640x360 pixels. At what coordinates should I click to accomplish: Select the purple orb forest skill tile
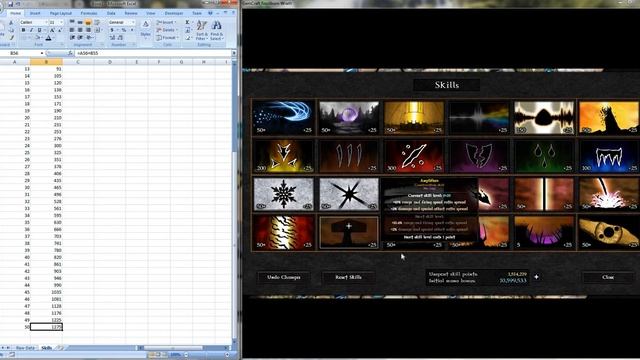tap(349, 118)
